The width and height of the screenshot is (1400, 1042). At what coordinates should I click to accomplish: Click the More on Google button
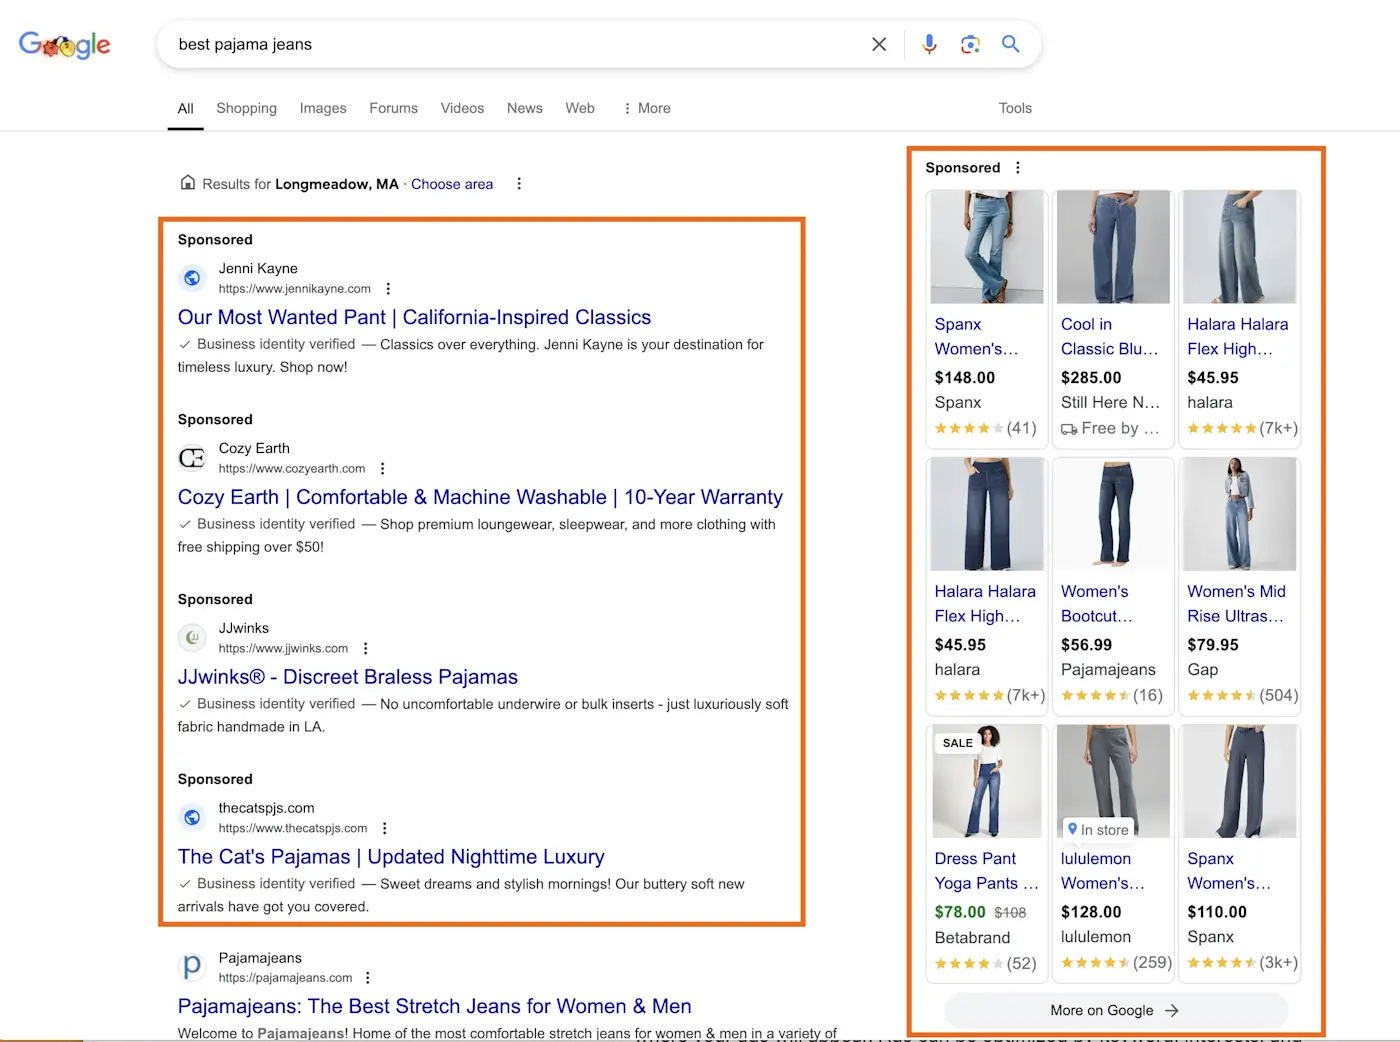(x=1115, y=1011)
